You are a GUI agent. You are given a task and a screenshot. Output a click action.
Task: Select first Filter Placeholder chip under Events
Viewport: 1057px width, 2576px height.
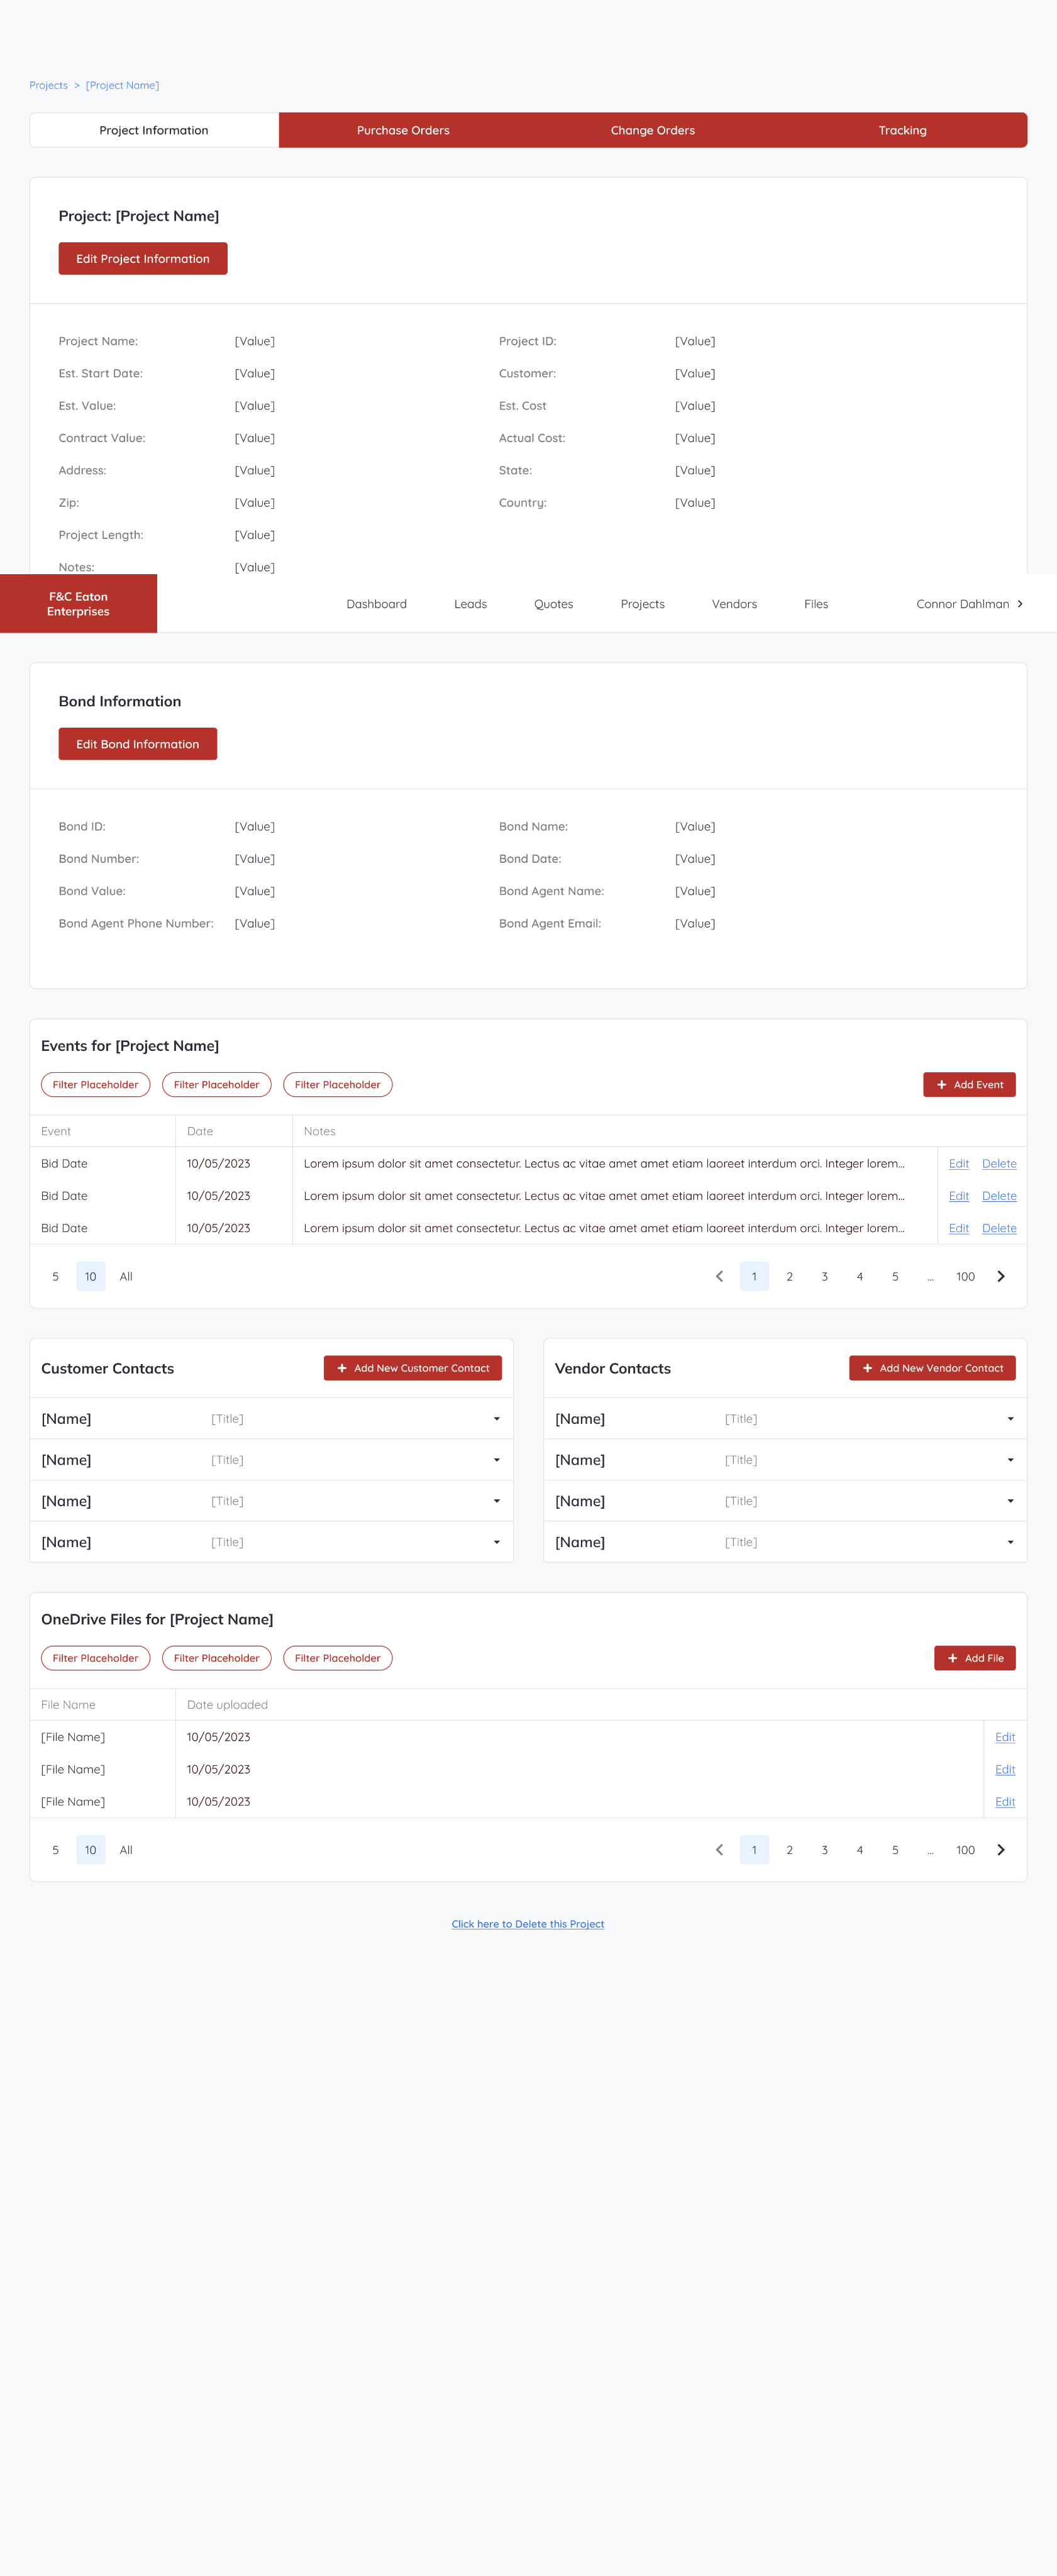click(96, 1085)
